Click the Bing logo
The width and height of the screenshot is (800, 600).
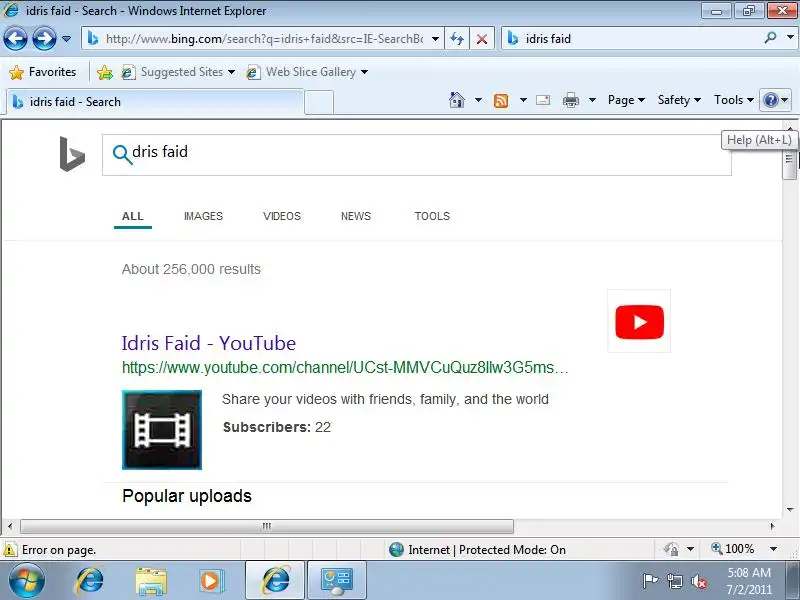[x=72, y=154]
